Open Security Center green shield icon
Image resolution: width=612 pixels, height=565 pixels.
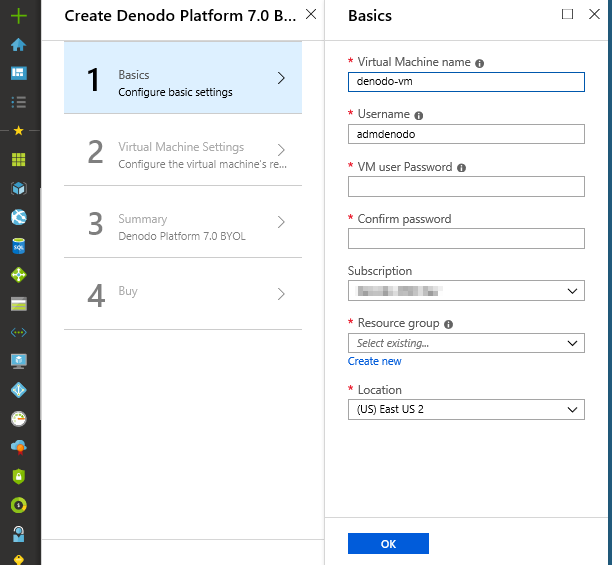point(18,476)
